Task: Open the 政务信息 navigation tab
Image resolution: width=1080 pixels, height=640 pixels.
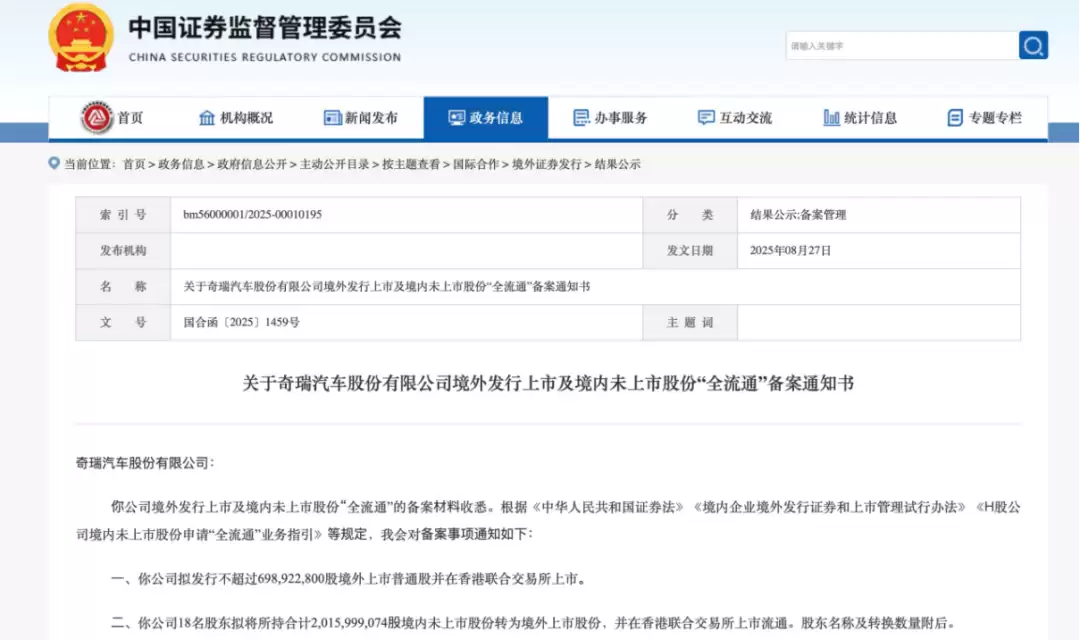Action: (486, 118)
